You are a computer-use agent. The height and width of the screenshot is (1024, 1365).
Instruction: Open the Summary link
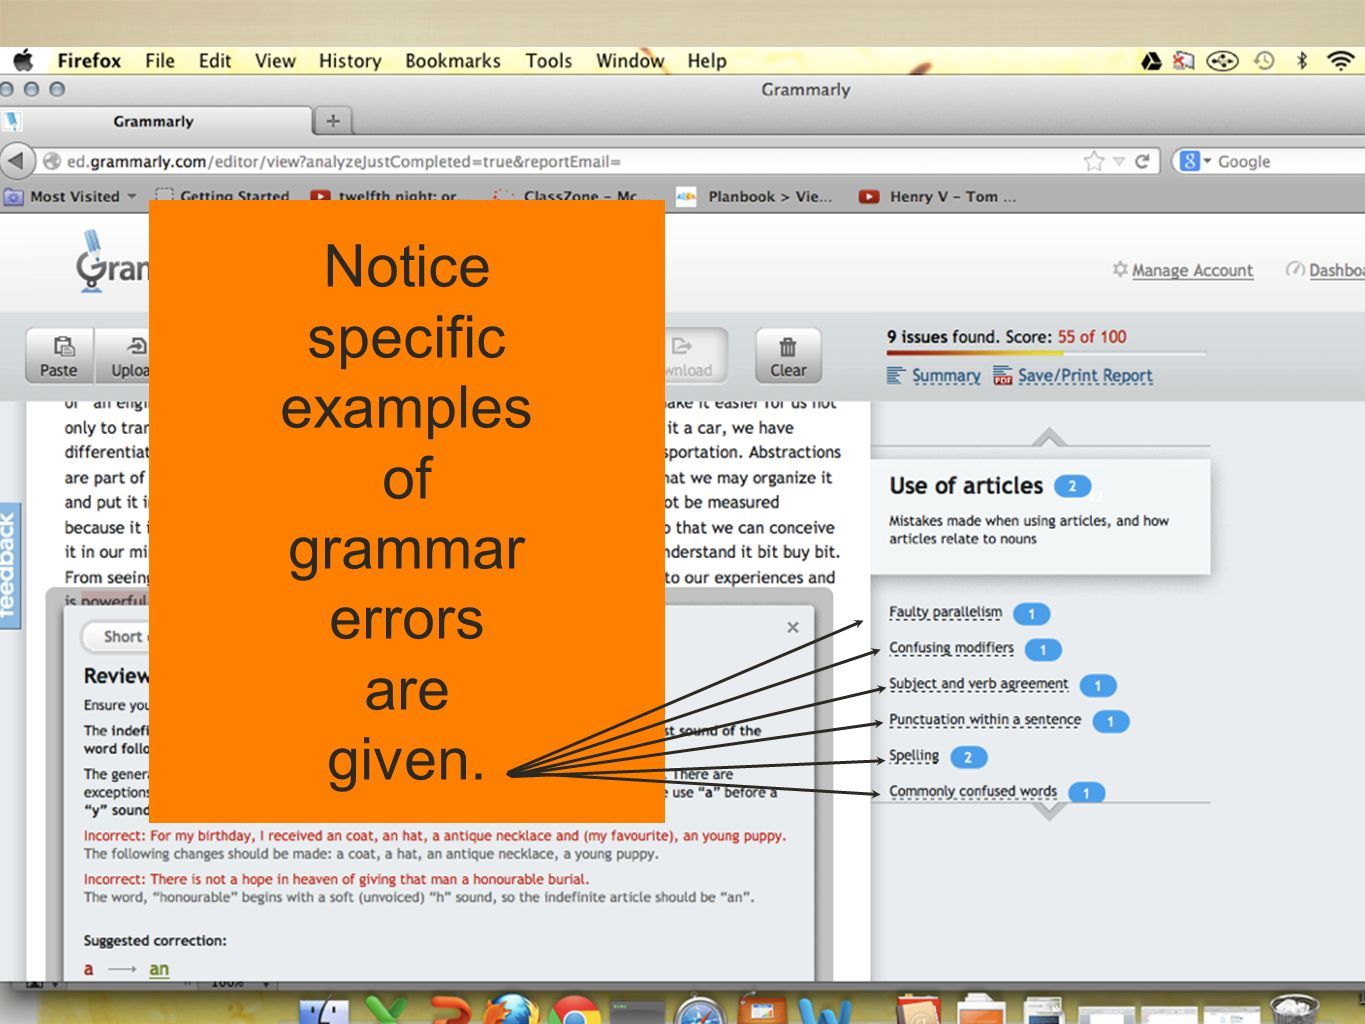click(x=945, y=375)
